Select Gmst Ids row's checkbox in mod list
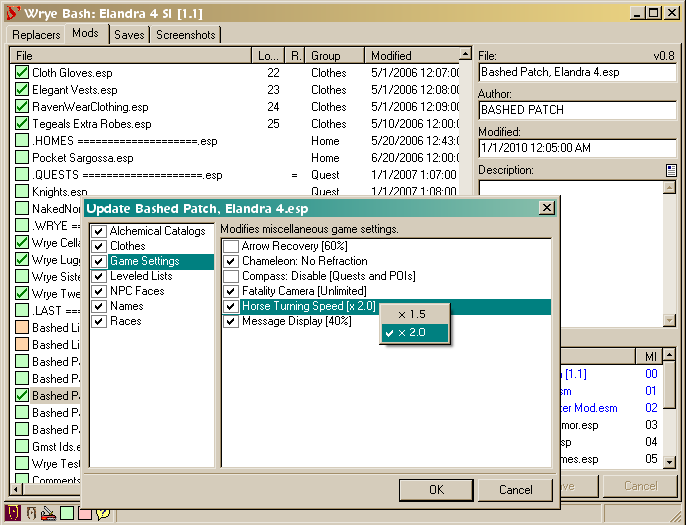 tap(22, 446)
